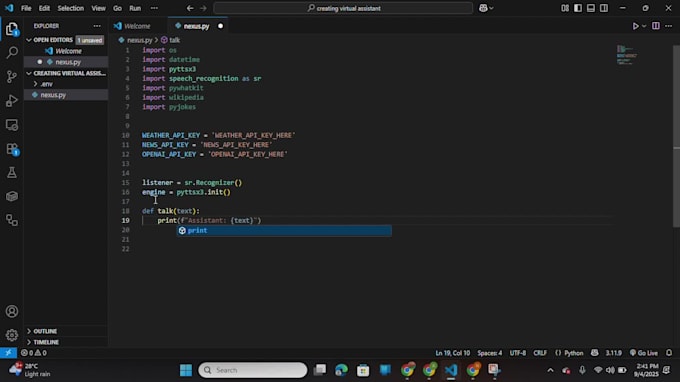
Task: Open volume control in system tray
Action: [610, 370]
